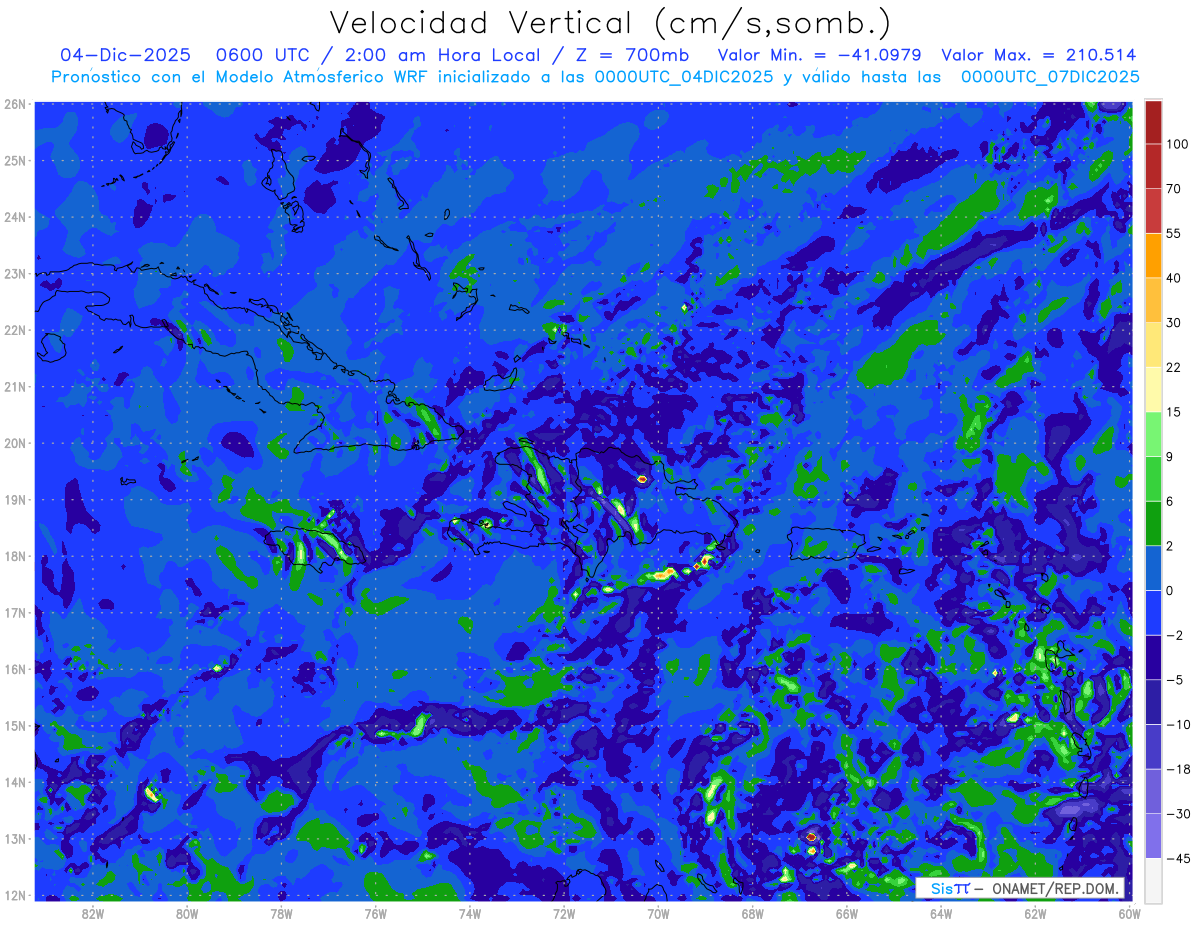Click the 40 value on the color scale

(1174, 278)
